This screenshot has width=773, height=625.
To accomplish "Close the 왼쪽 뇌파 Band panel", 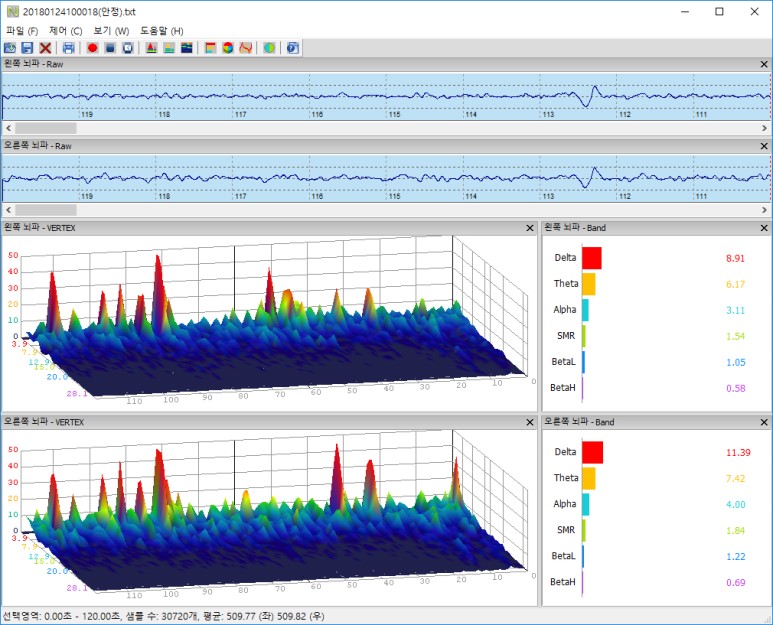I will tap(764, 228).
